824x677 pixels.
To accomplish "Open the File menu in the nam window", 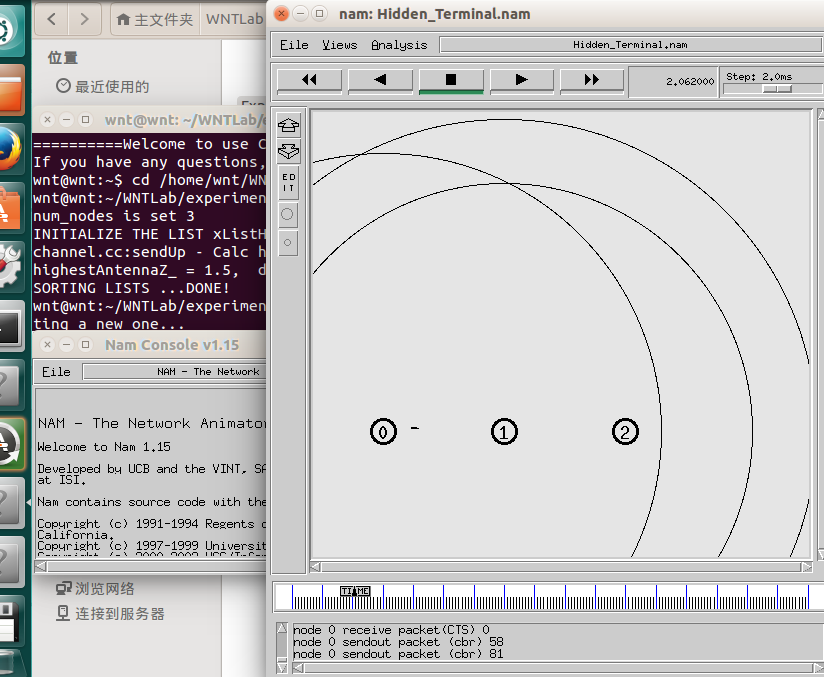I will click(294, 45).
